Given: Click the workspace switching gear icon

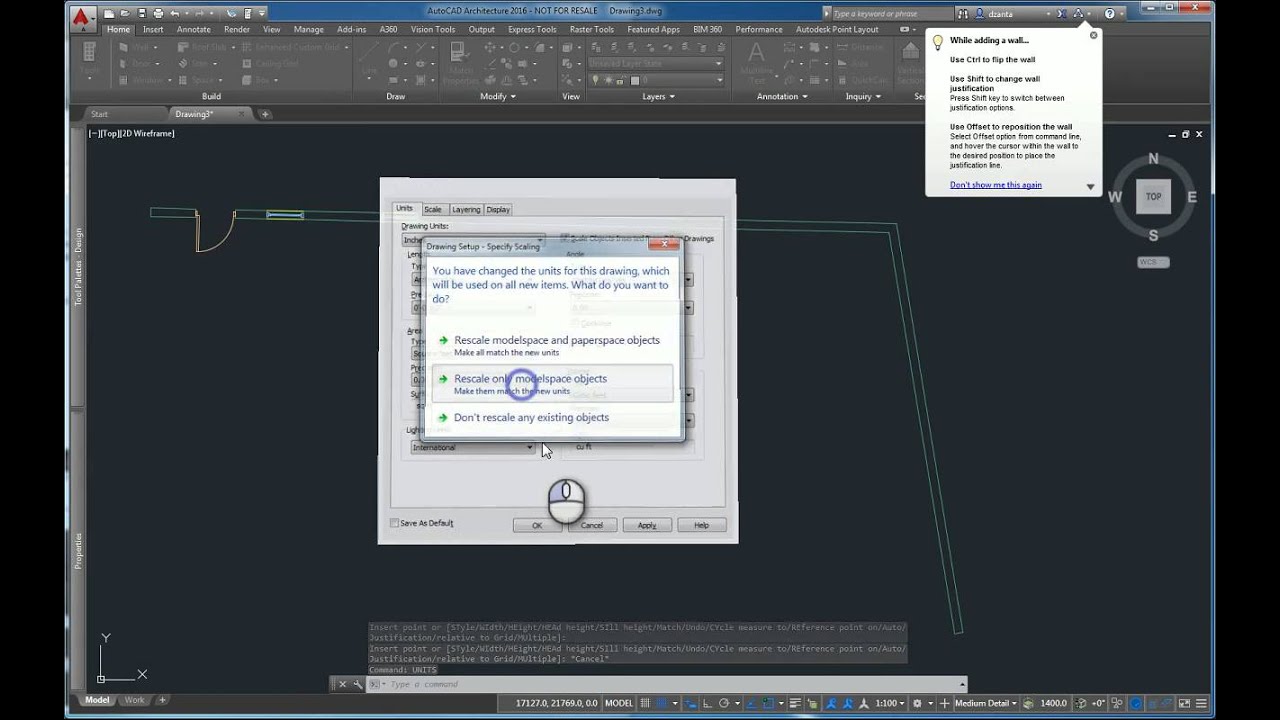Looking at the screenshot, I should pos(917,703).
